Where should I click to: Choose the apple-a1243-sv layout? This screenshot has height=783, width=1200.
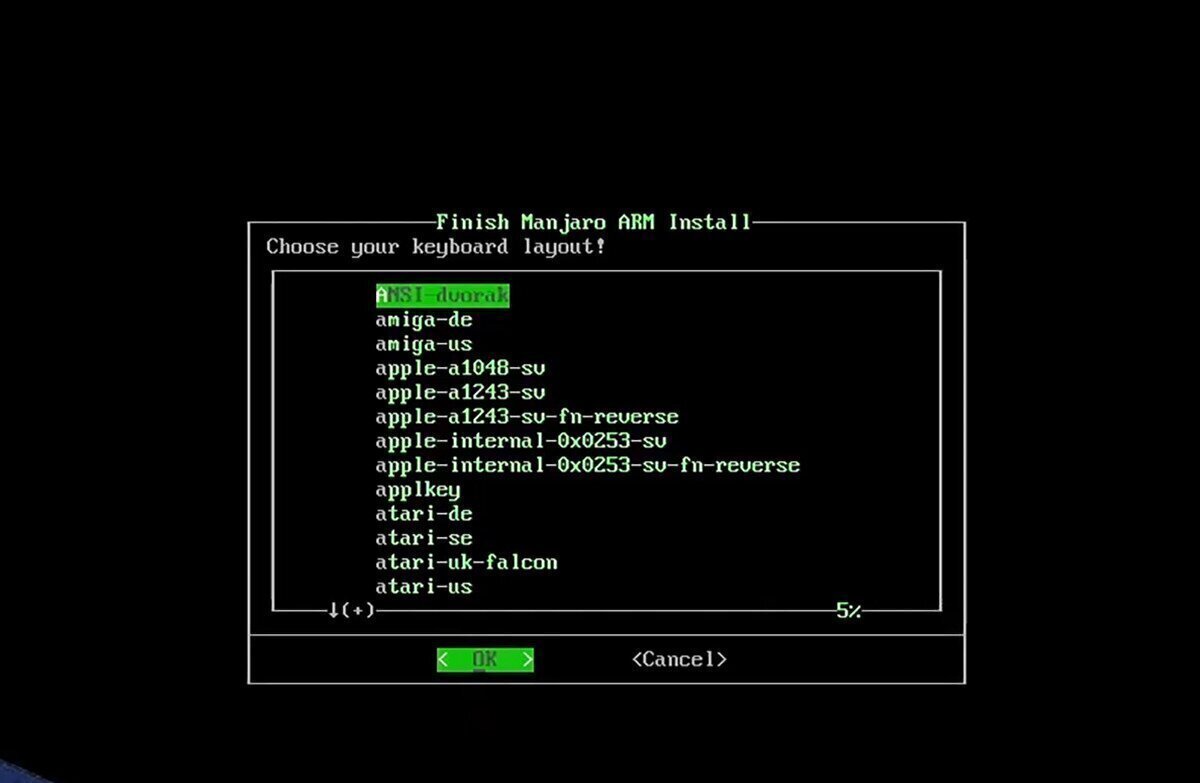461,392
